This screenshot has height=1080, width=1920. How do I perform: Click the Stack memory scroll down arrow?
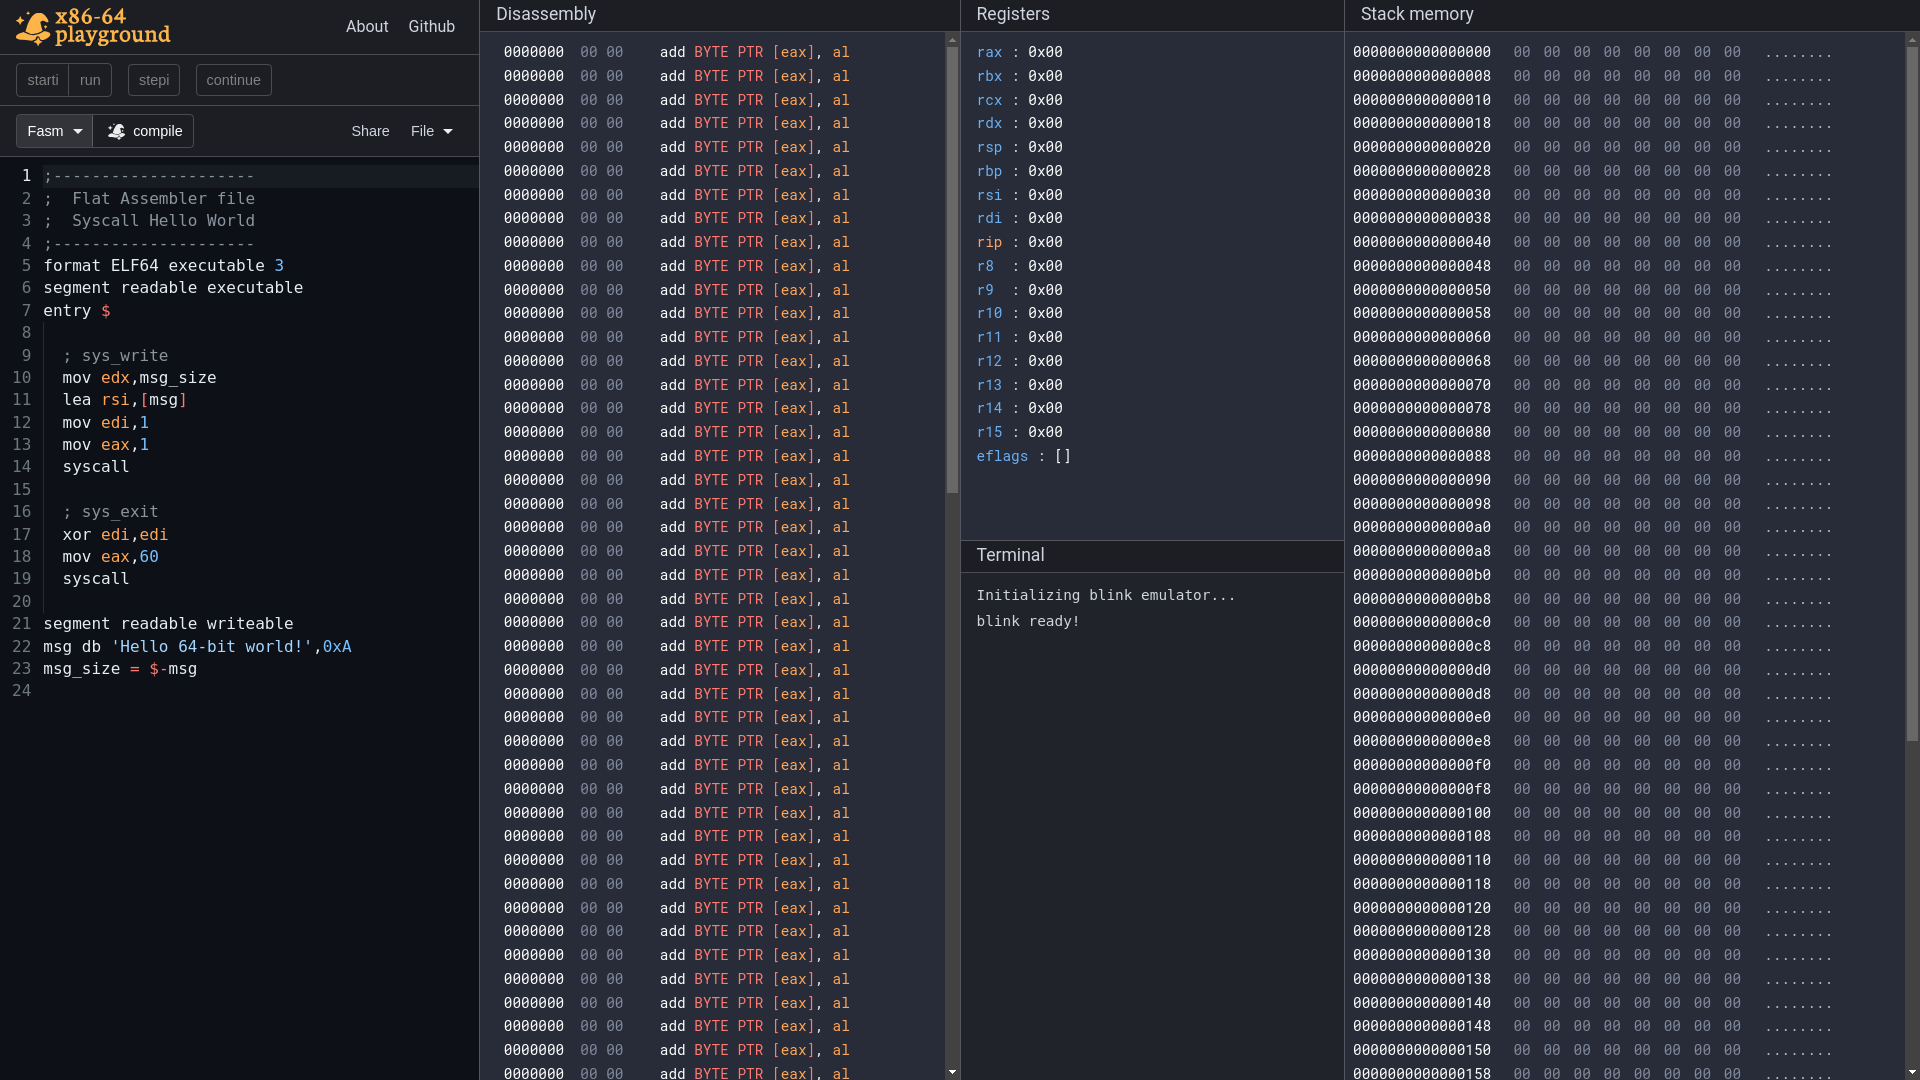(x=1912, y=1072)
